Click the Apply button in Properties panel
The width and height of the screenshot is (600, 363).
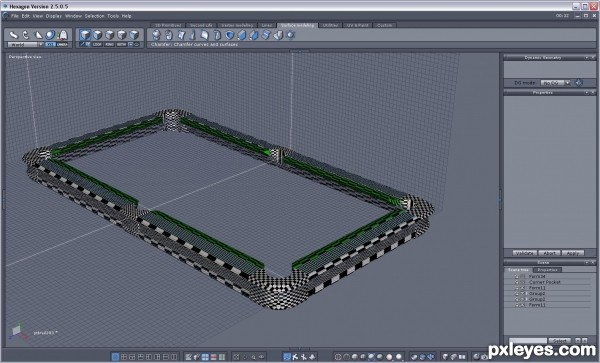572,253
